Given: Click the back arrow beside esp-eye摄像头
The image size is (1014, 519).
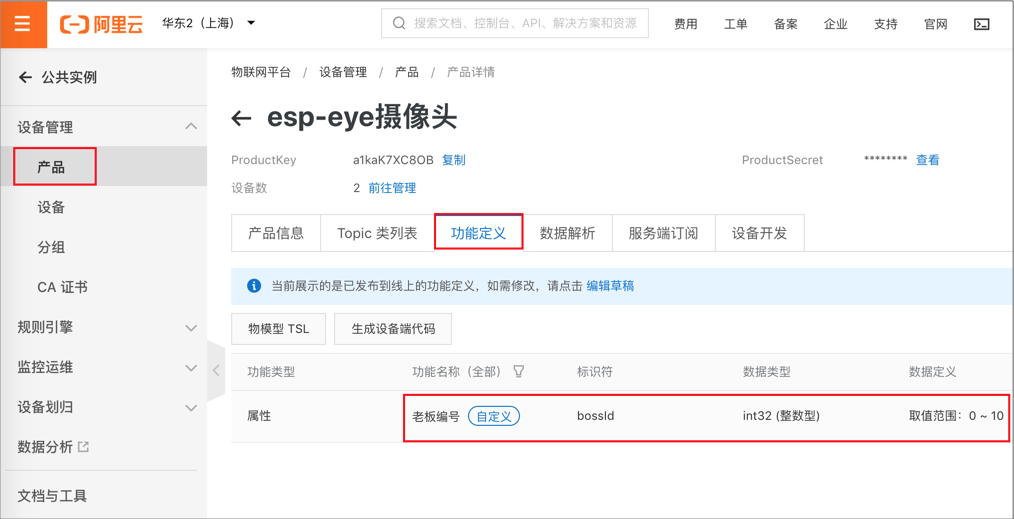Looking at the screenshot, I should pos(241,119).
